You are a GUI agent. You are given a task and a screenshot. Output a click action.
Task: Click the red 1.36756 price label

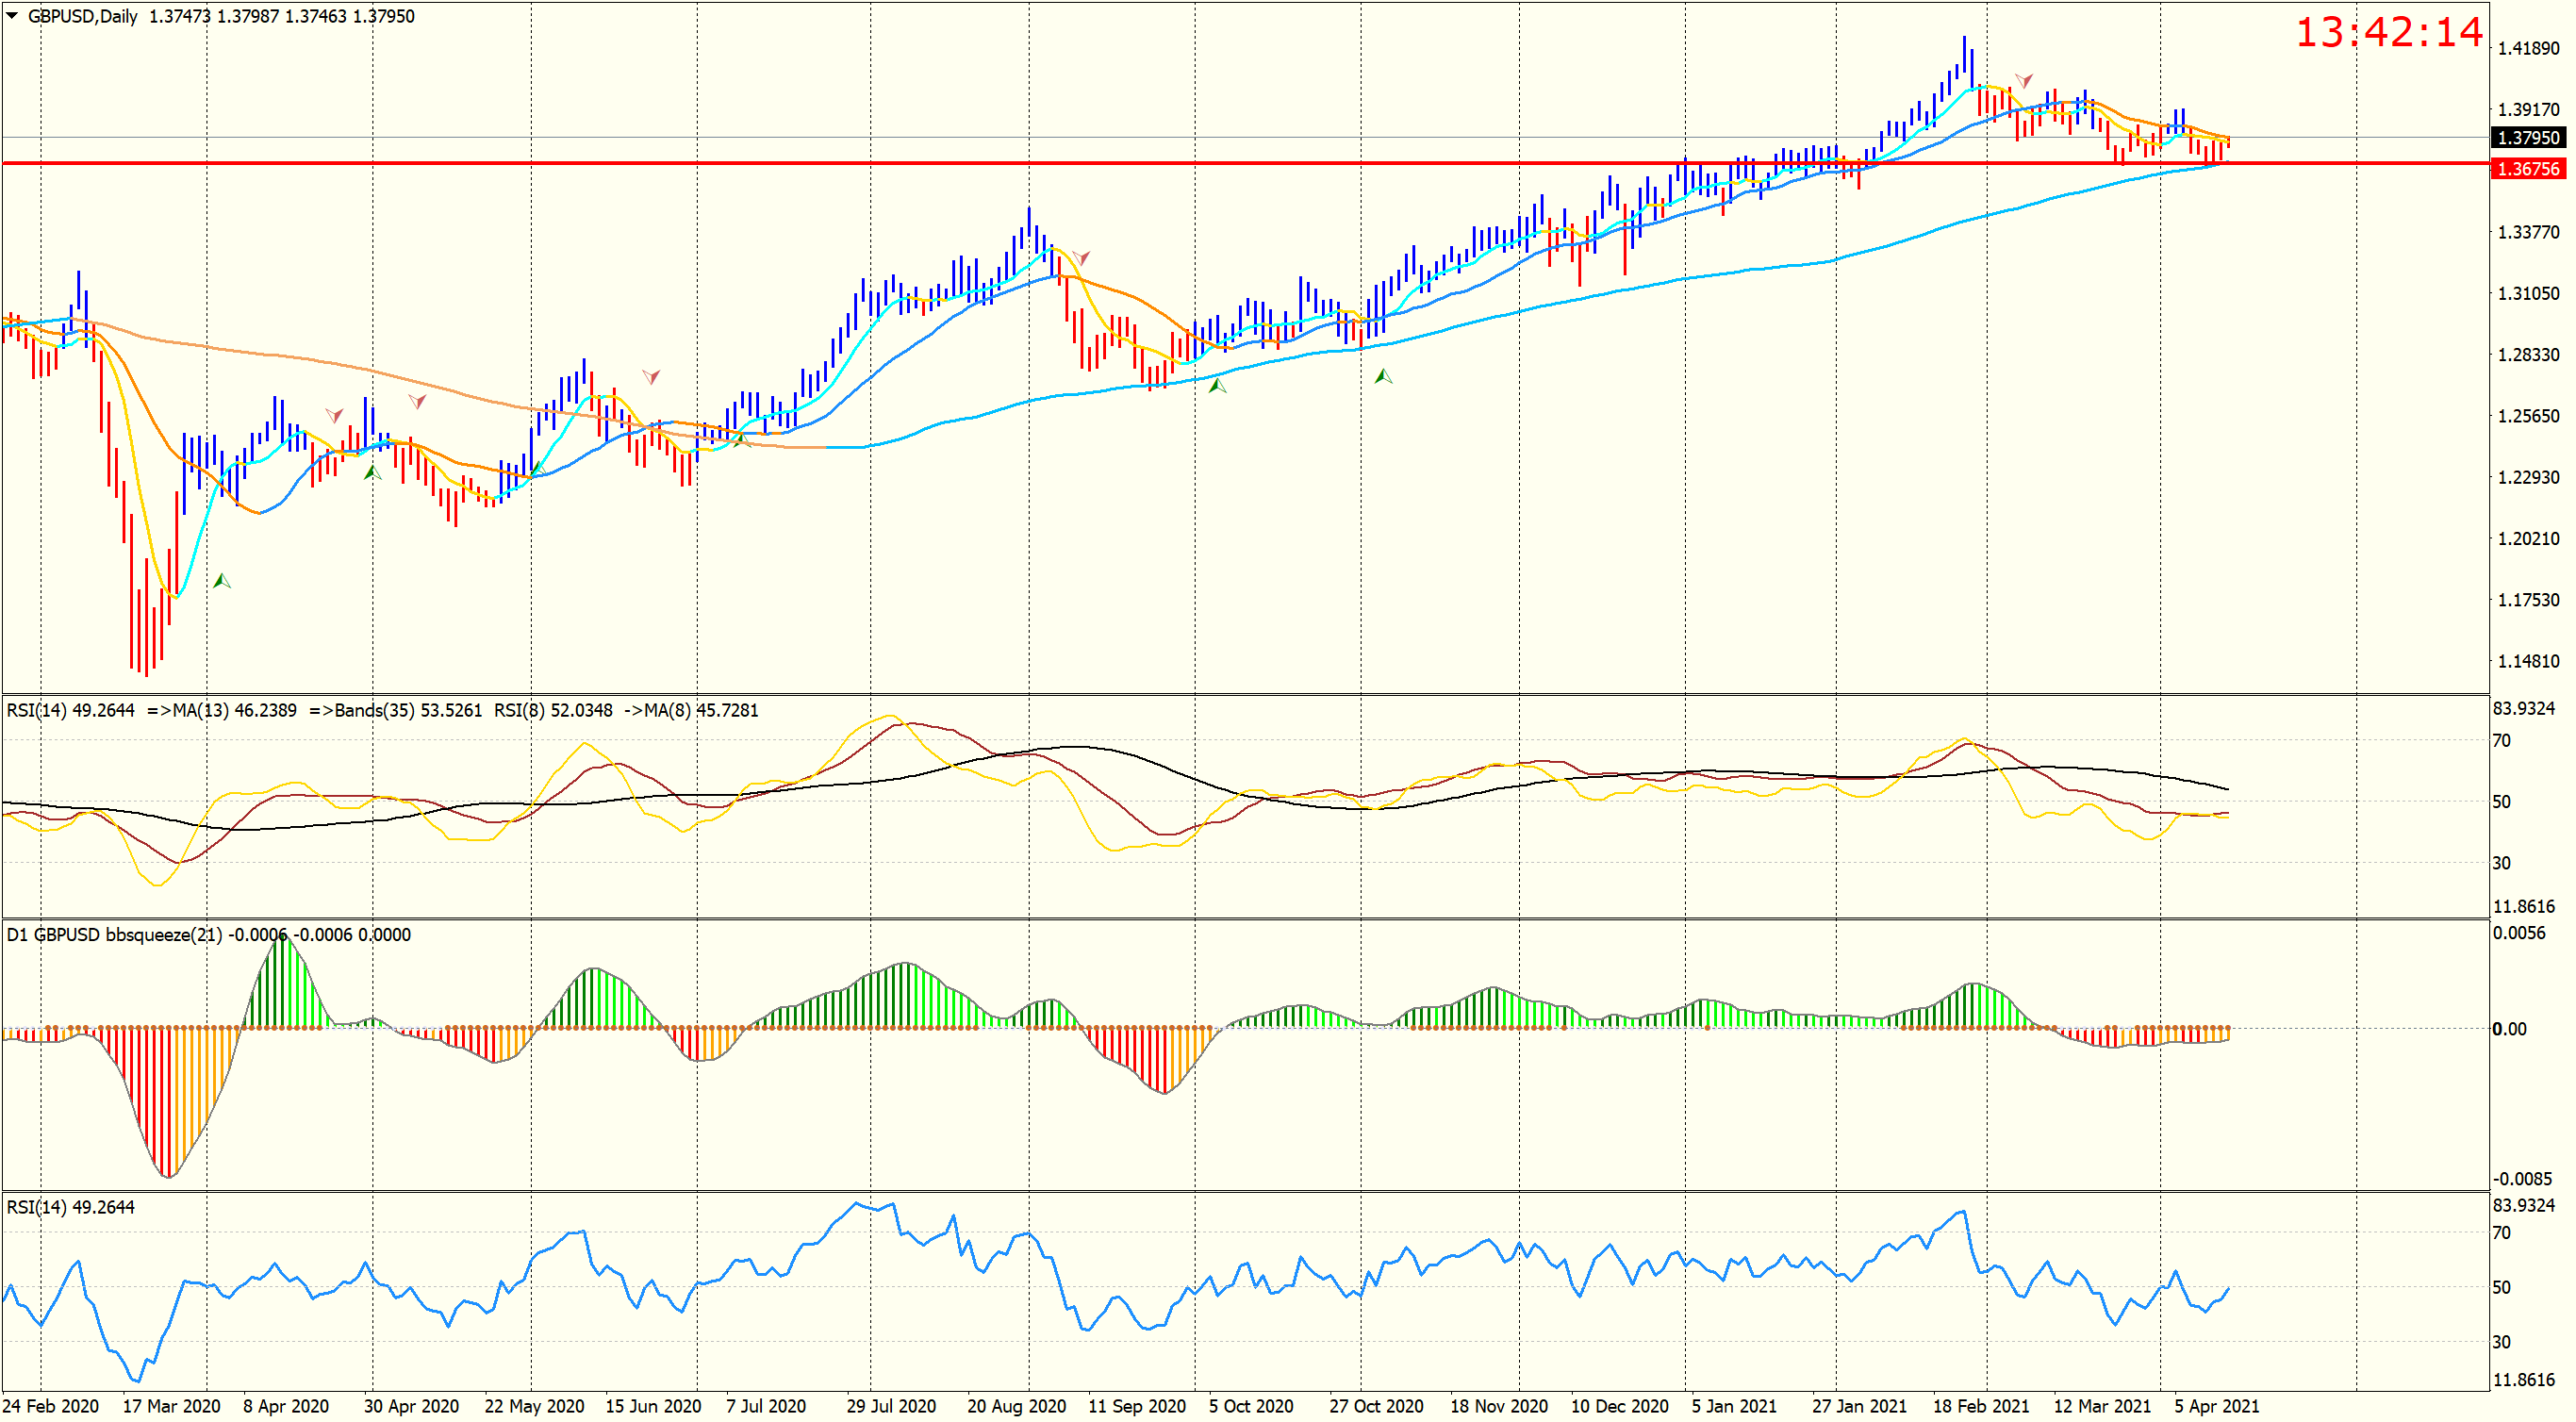pyautogui.click(x=2528, y=169)
